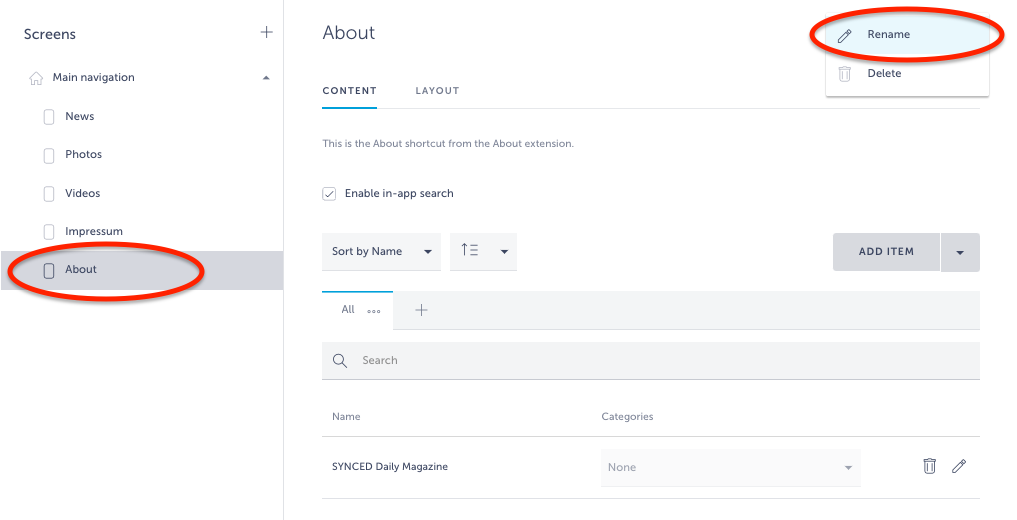
Task: Open the sort order direction dropdown
Action: (x=484, y=252)
